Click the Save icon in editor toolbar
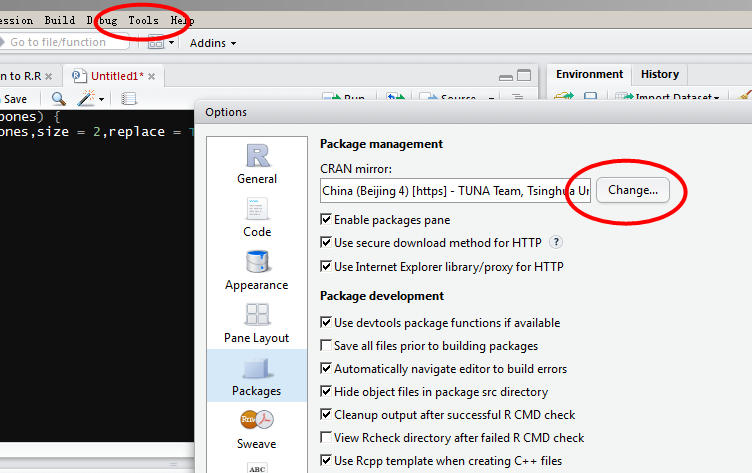This screenshot has height=473, width=752. point(13,99)
